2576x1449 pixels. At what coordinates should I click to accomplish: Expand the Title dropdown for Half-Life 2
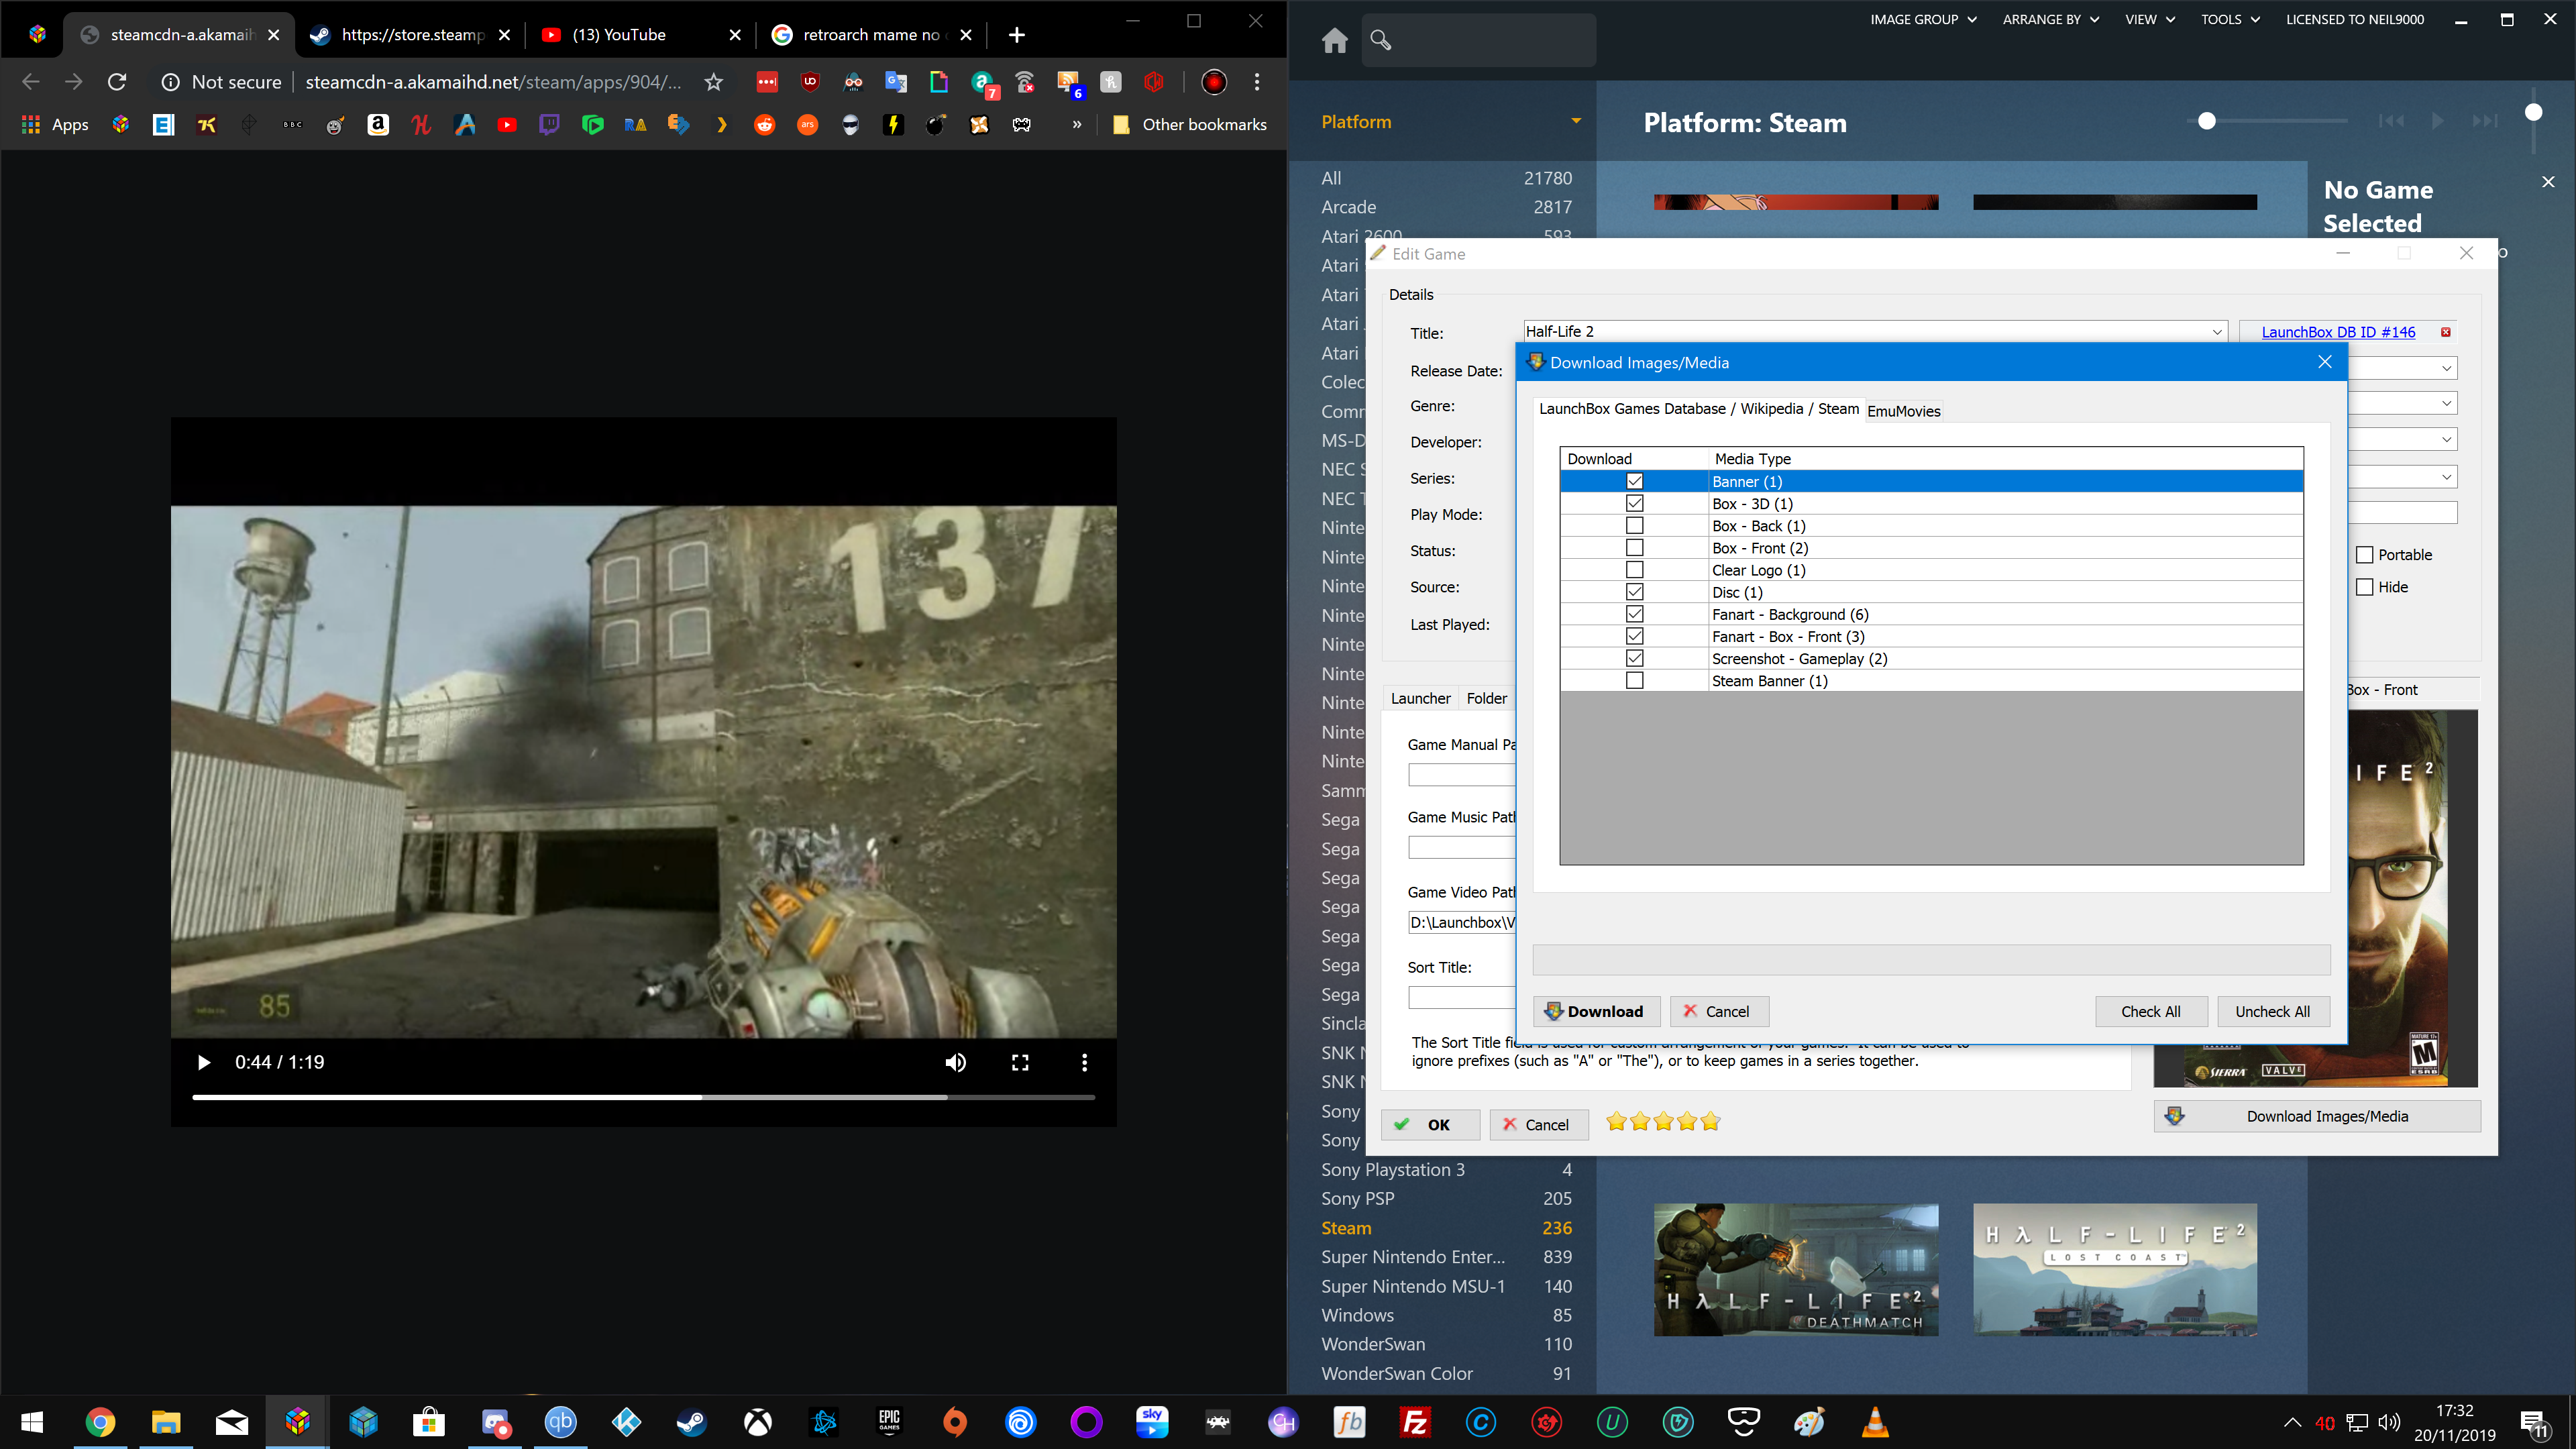(x=2216, y=332)
